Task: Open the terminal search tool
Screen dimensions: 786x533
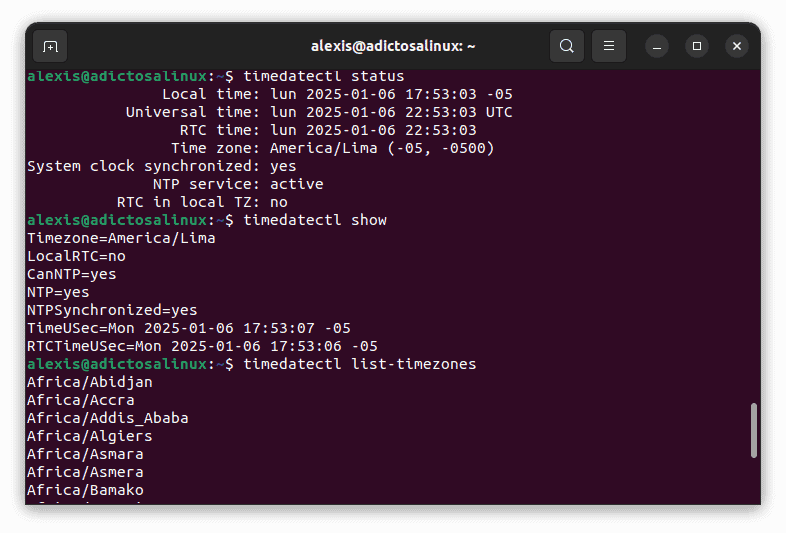Action: (x=567, y=46)
